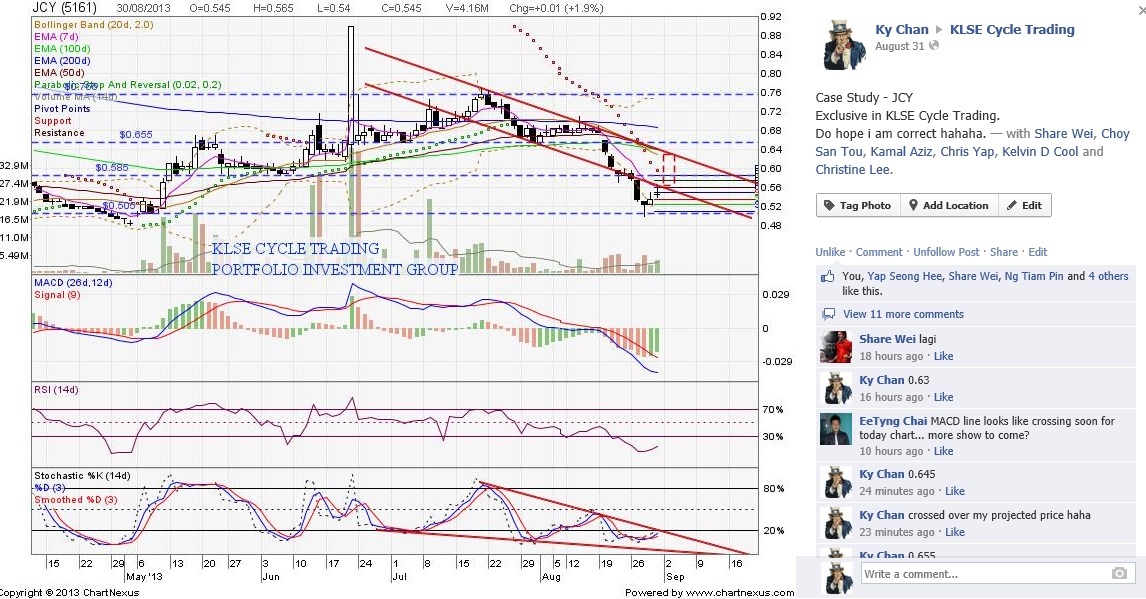Open tagged person Kelvin D Cool
This screenshot has height=599, width=1146.
click(x=1040, y=152)
